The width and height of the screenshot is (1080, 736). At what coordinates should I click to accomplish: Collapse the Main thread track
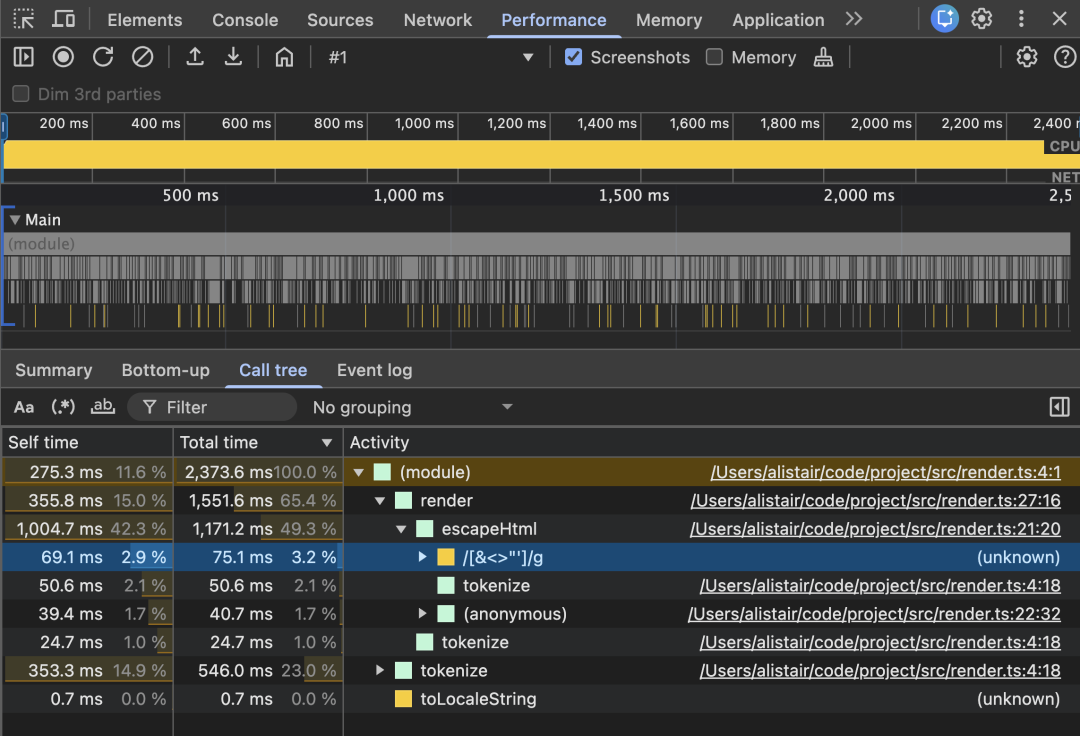click(x=15, y=220)
